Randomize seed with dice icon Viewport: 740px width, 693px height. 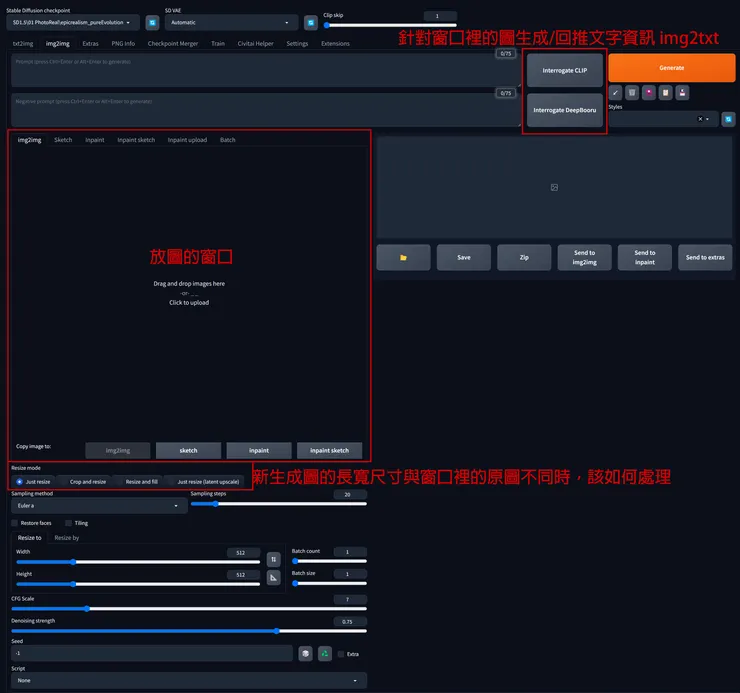point(305,654)
